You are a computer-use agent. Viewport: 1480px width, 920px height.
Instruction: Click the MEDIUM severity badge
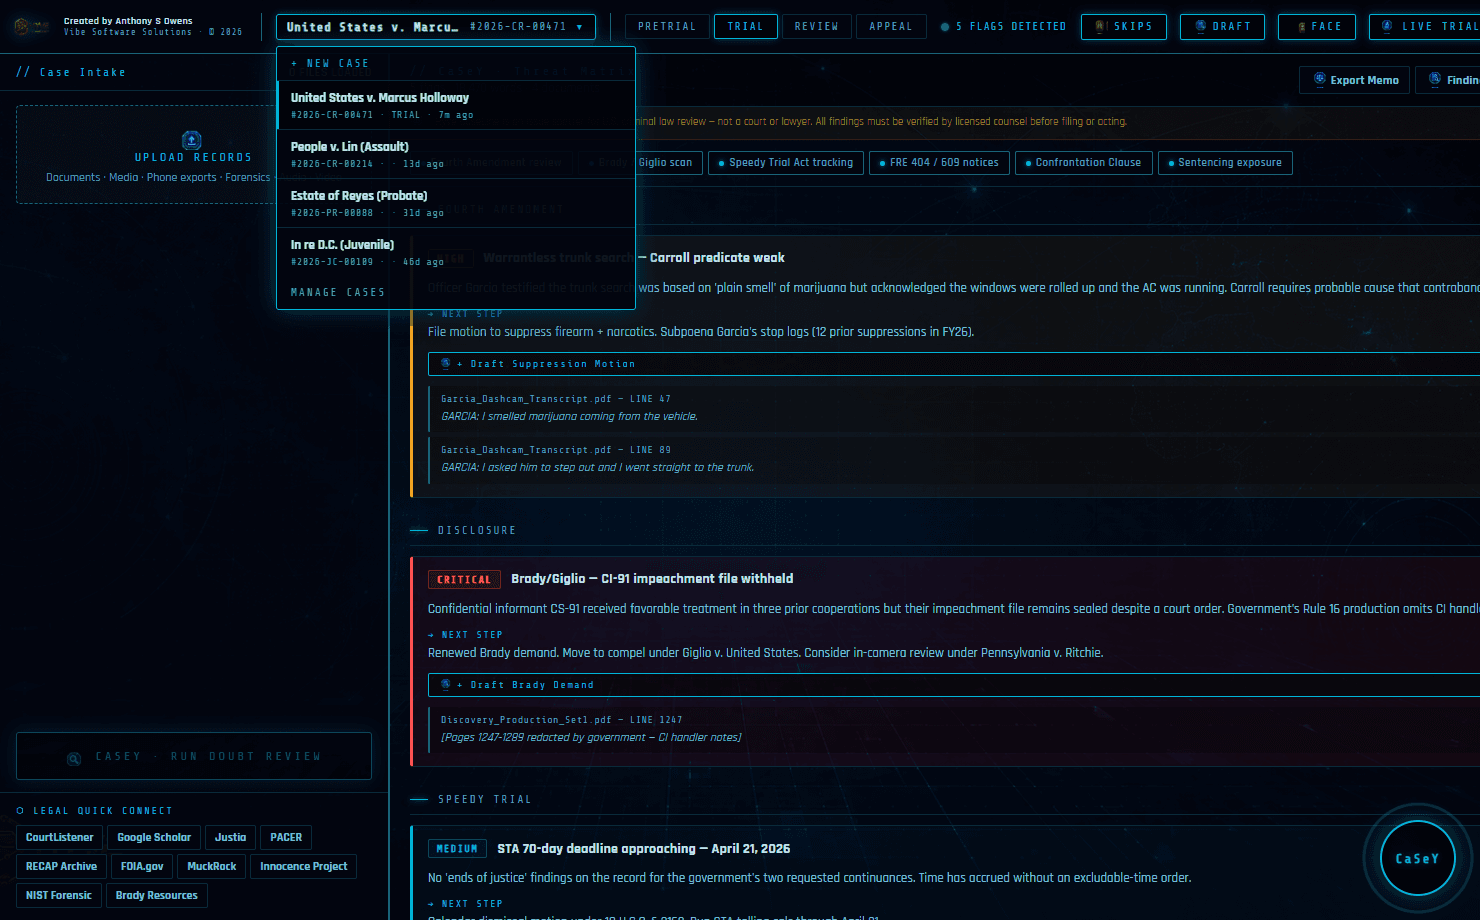457,849
